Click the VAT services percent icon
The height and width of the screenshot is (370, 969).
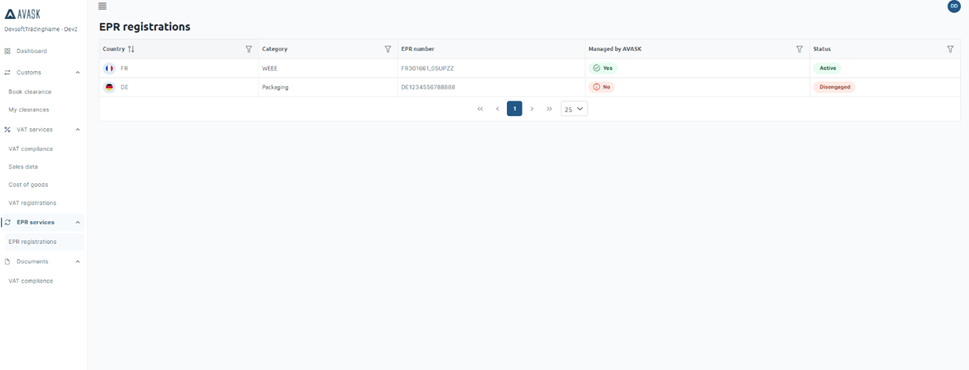(x=7, y=130)
